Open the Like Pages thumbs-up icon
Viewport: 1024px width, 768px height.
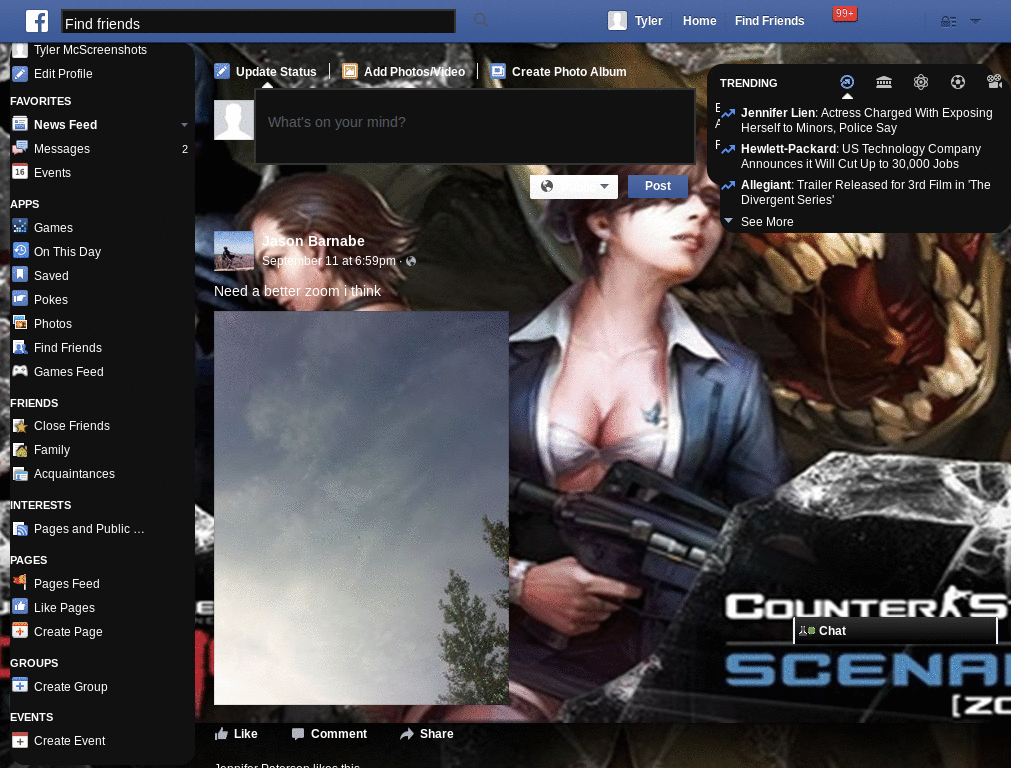(x=20, y=607)
